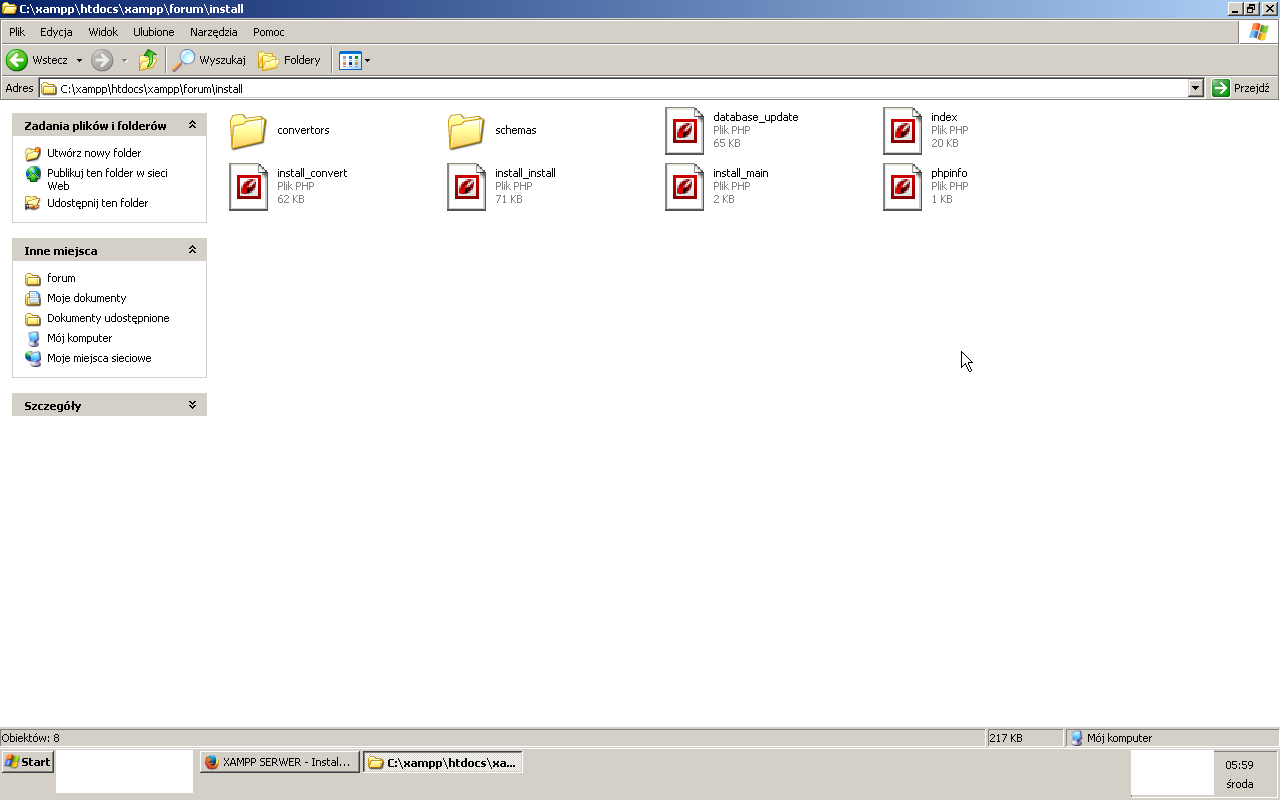Collapse the Zadania plików i folderów panel
Viewport: 1280px width, 800px height.
192,125
